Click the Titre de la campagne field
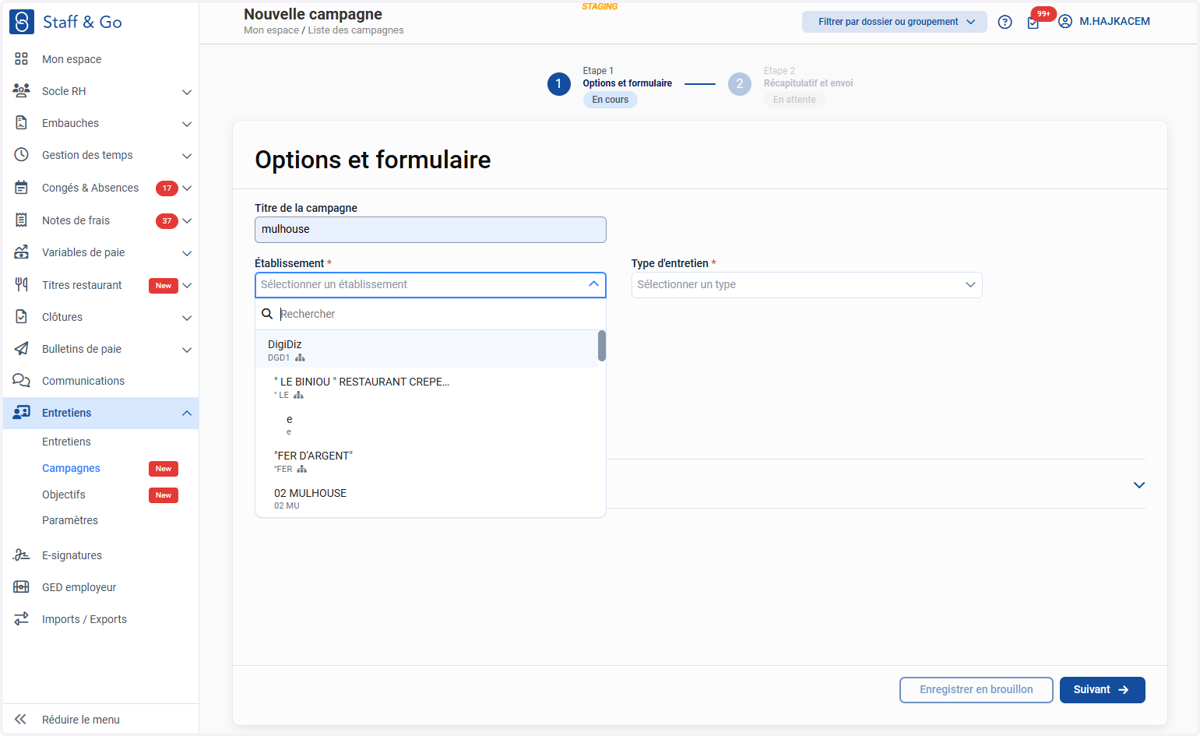1200x736 pixels. [430, 229]
